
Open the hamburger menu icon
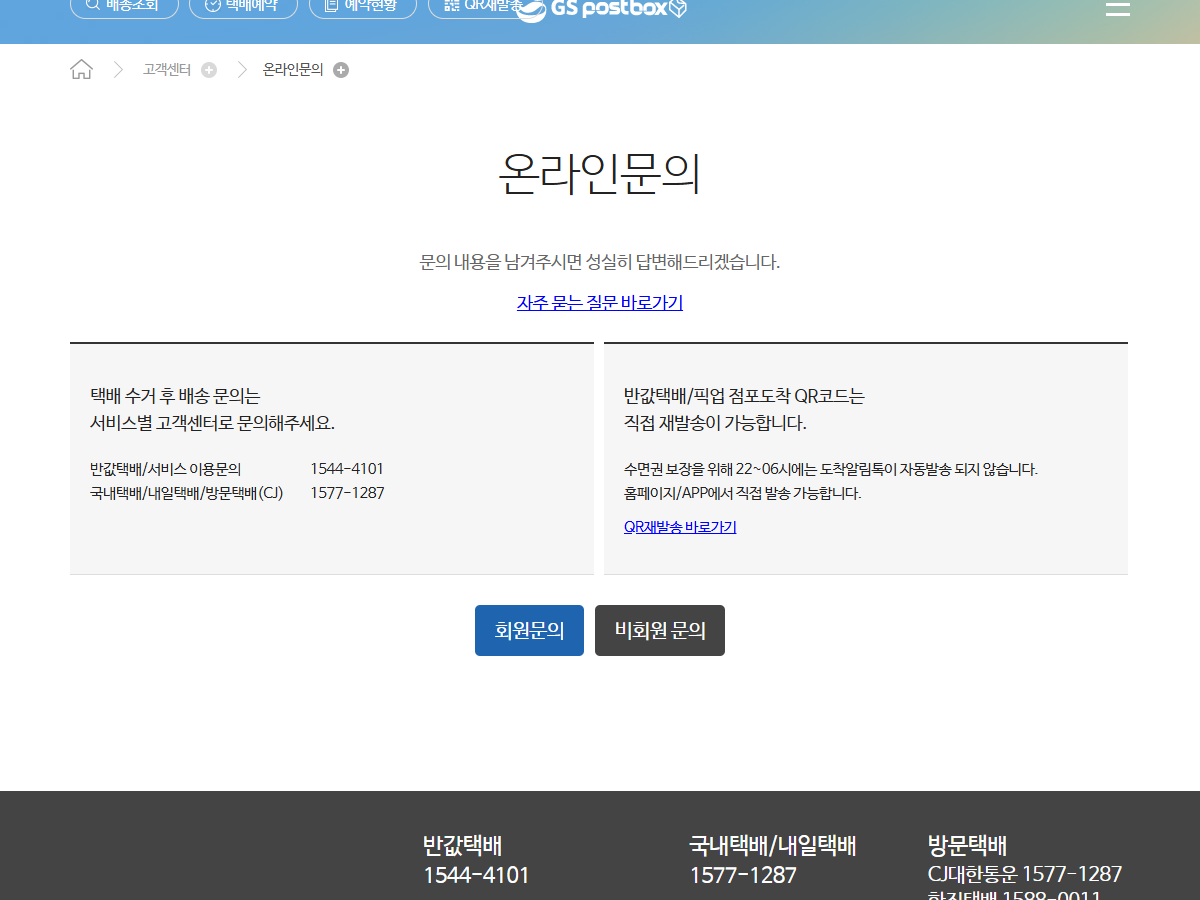(1117, 9)
